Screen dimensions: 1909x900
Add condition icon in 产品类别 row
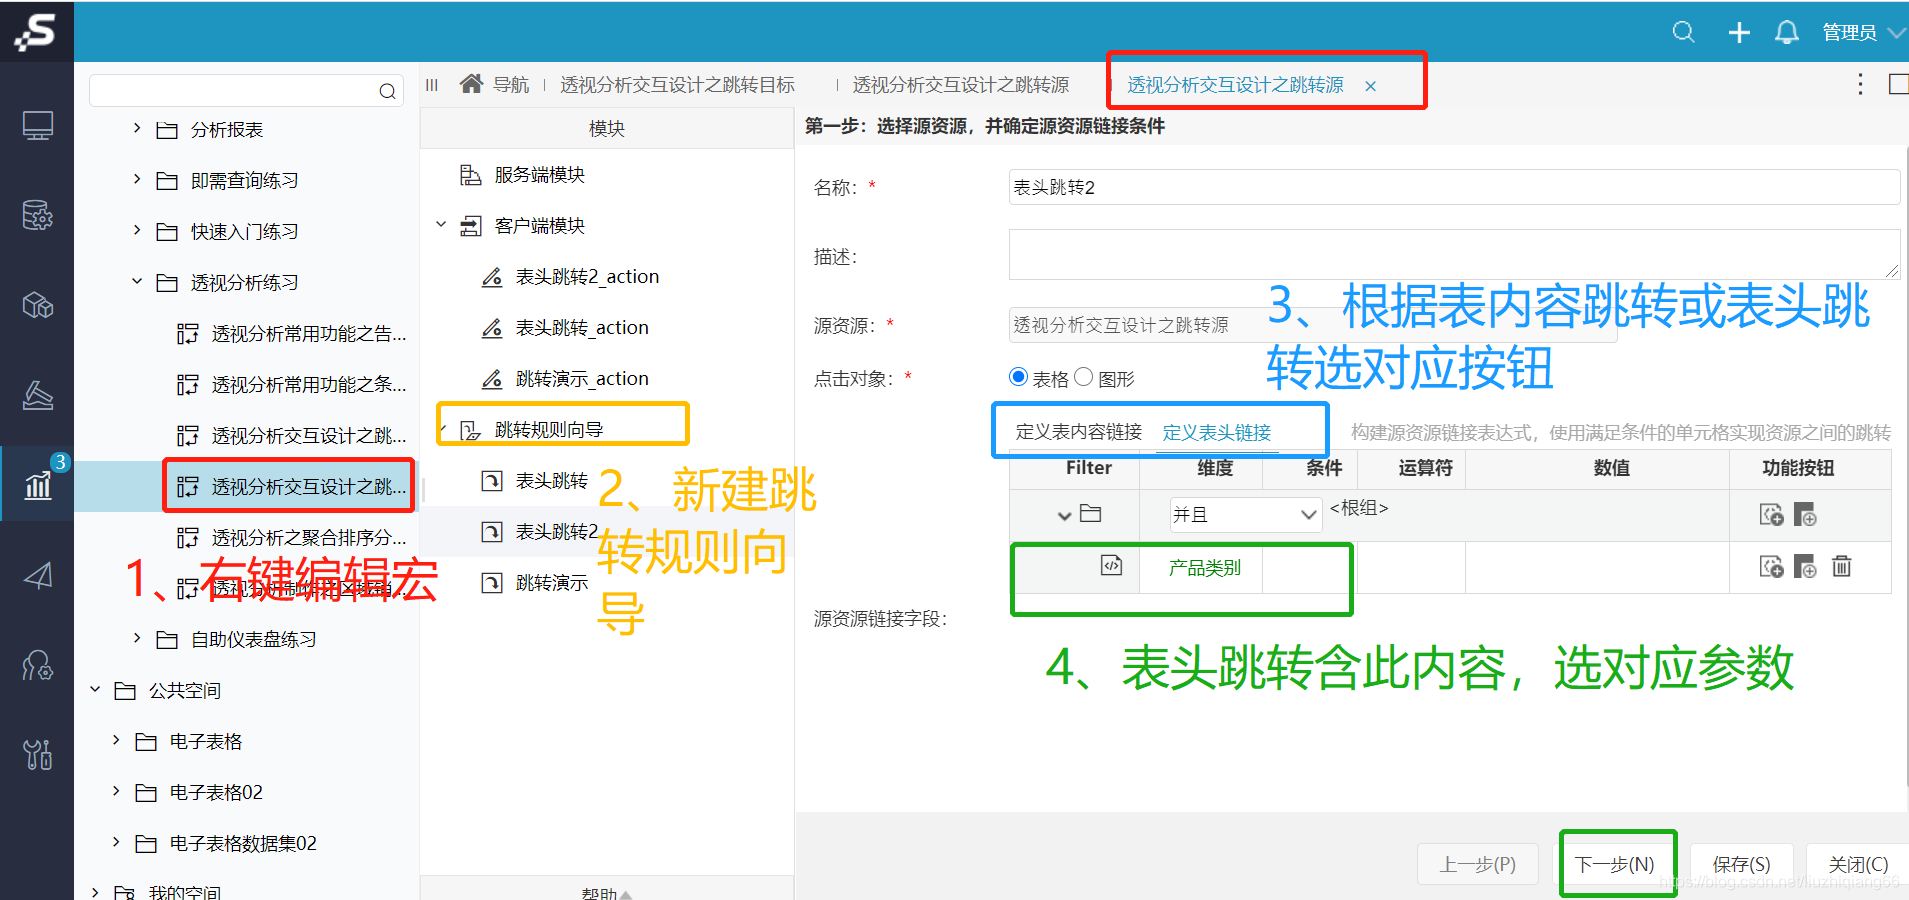point(1771,567)
